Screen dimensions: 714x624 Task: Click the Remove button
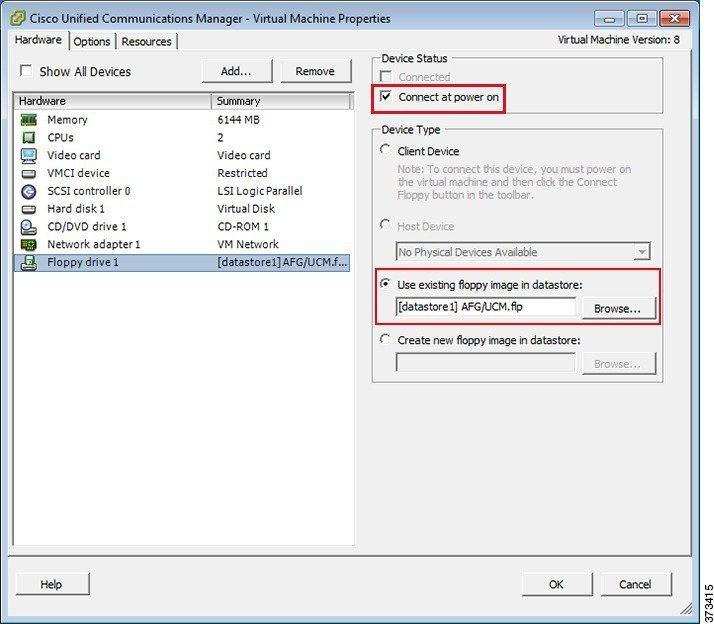(315, 71)
